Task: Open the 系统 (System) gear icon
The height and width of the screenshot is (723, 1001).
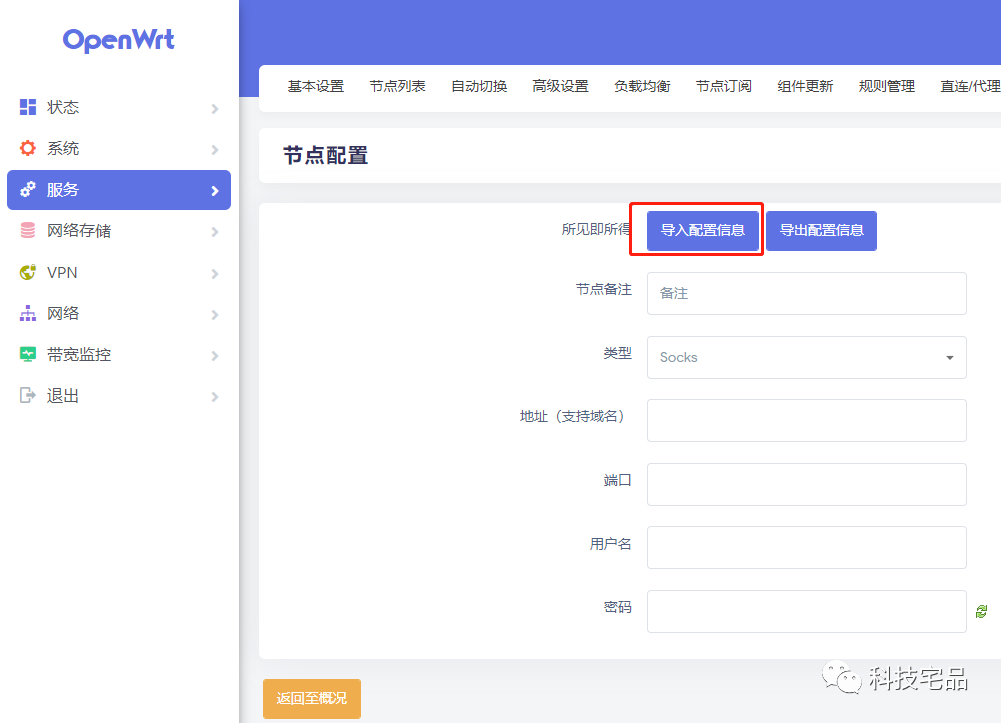Action: click(28, 148)
